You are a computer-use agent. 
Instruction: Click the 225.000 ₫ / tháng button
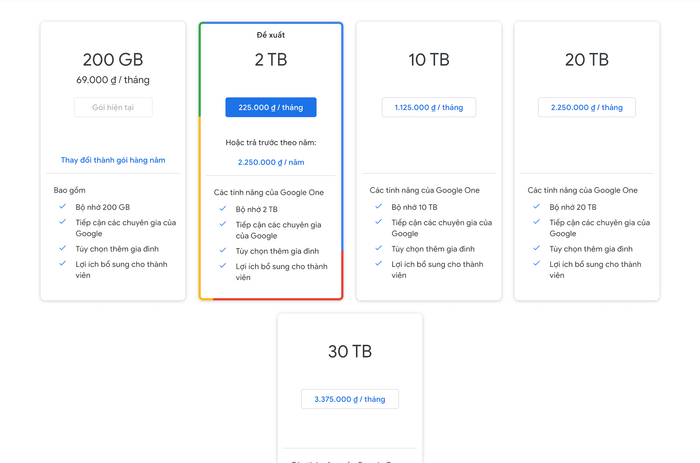click(x=271, y=107)
